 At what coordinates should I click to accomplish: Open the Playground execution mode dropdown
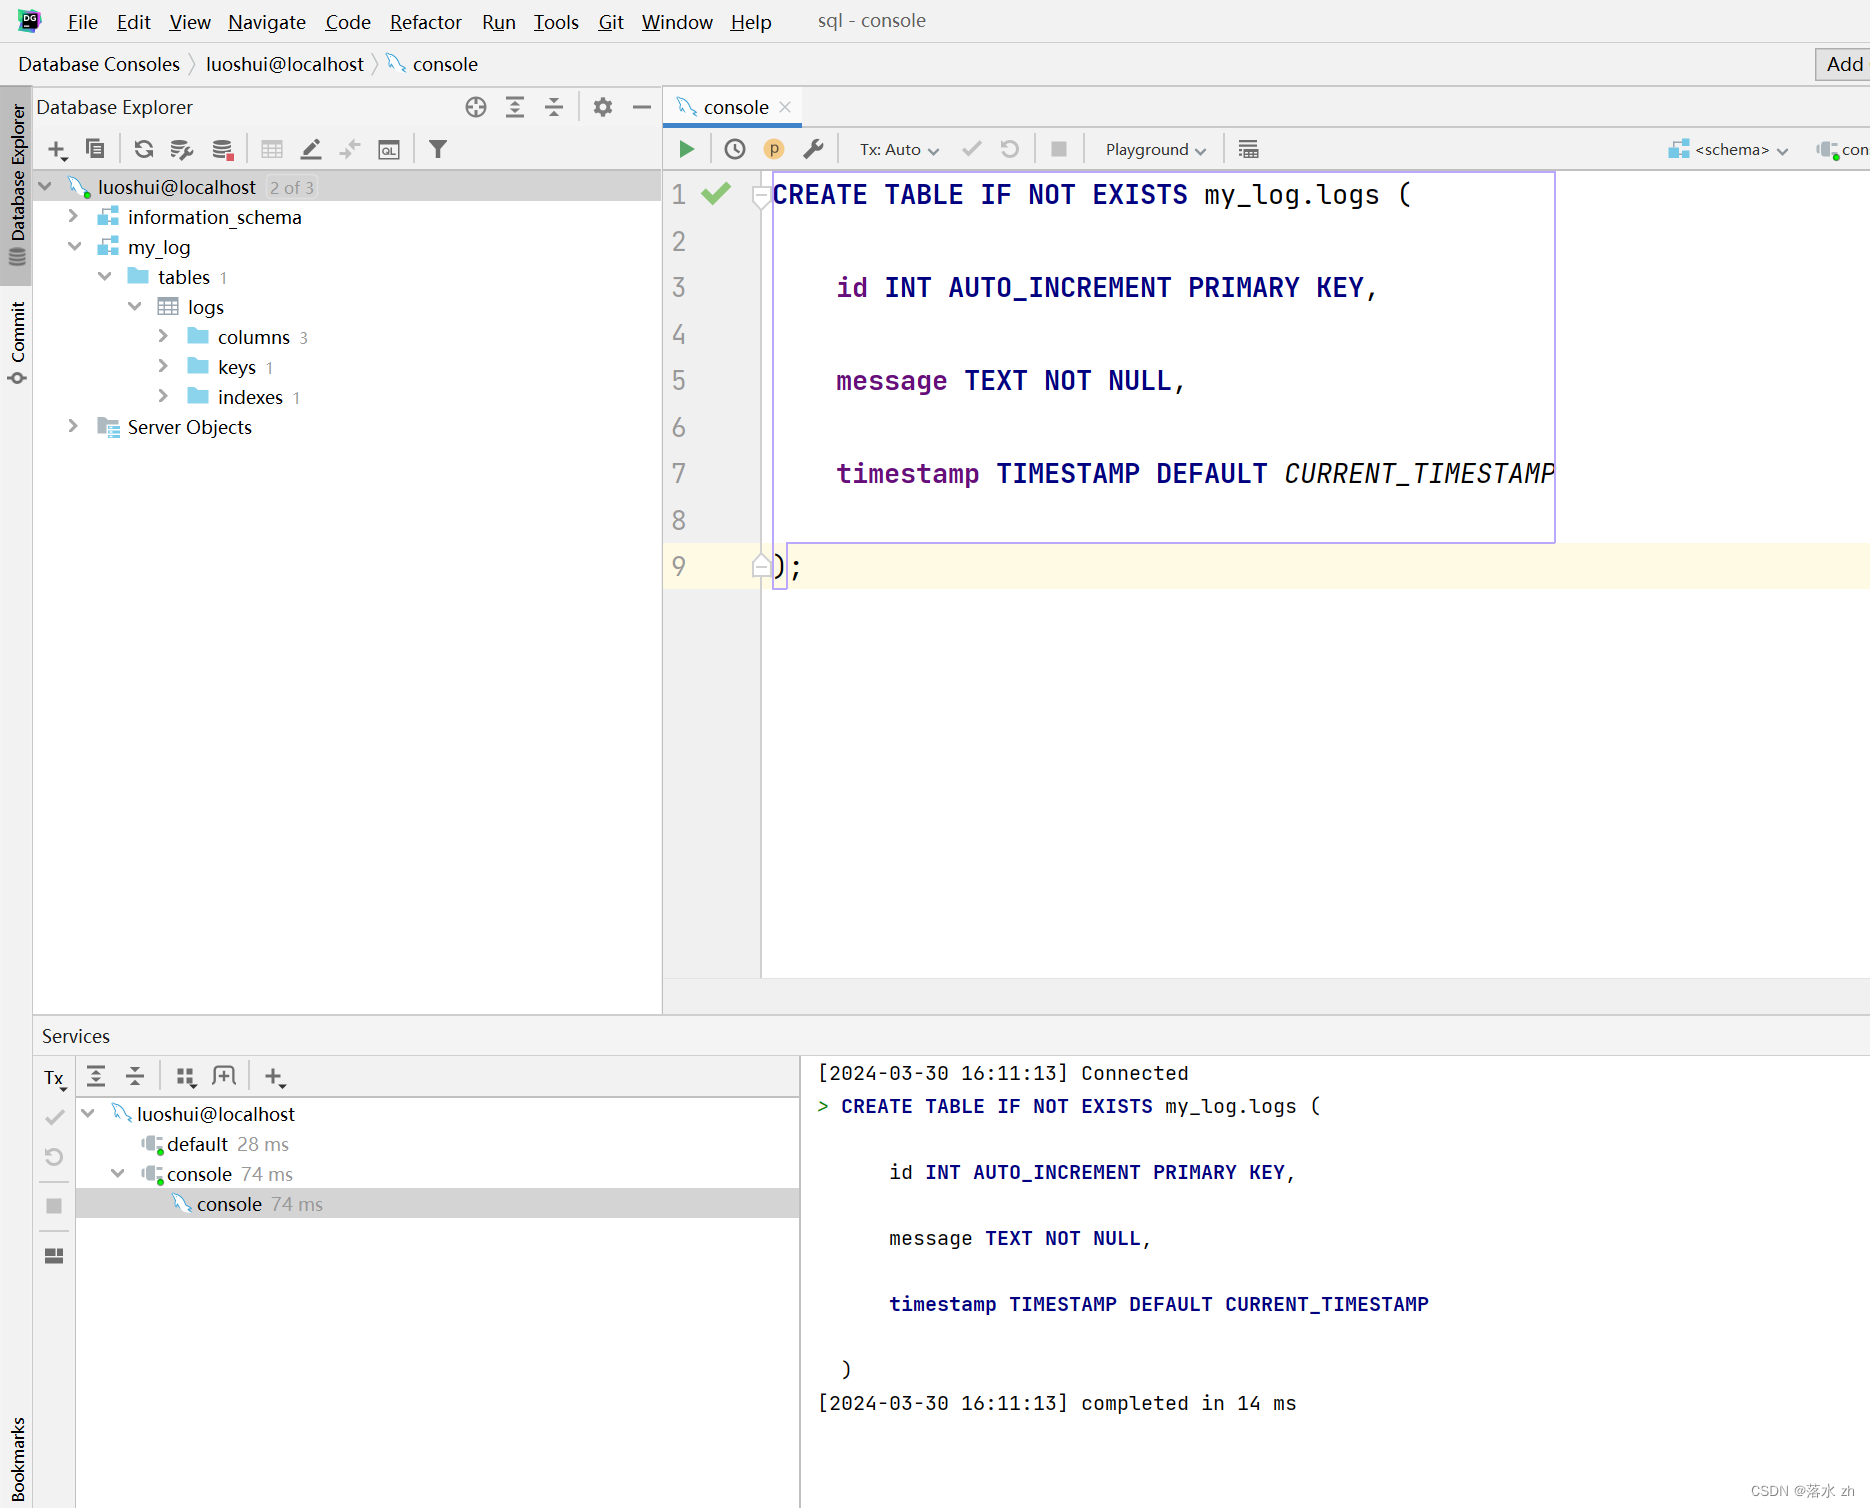click(x=1153, y=148)
